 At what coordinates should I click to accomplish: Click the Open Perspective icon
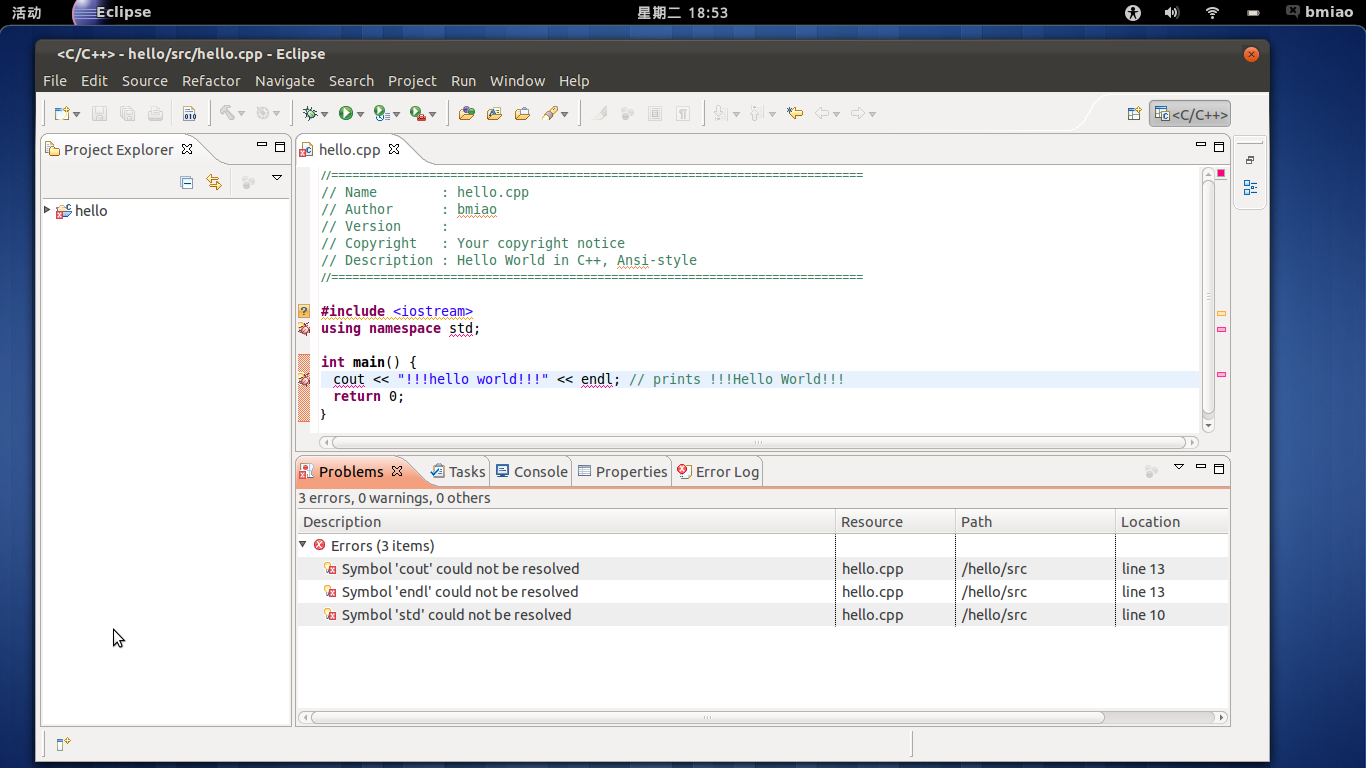click(x=1134, y=114)
